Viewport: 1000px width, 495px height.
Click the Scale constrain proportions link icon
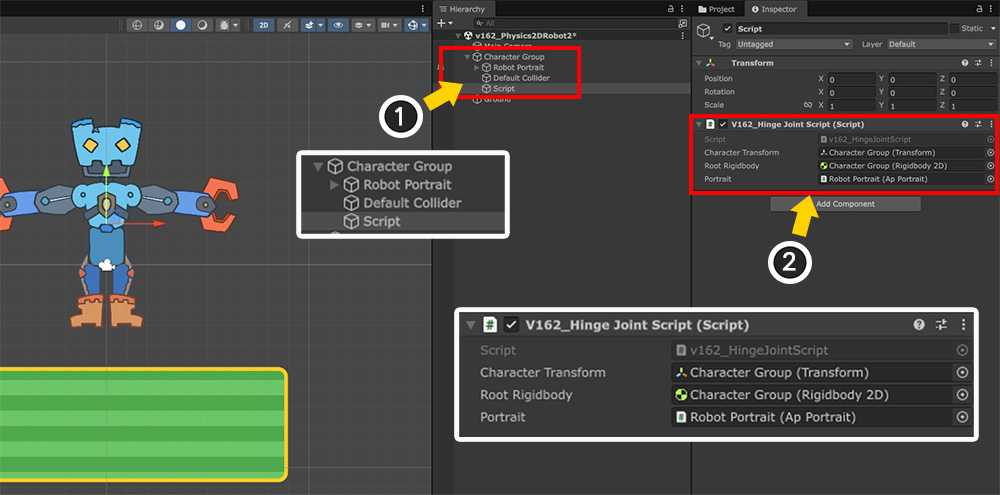click(808, 105)
